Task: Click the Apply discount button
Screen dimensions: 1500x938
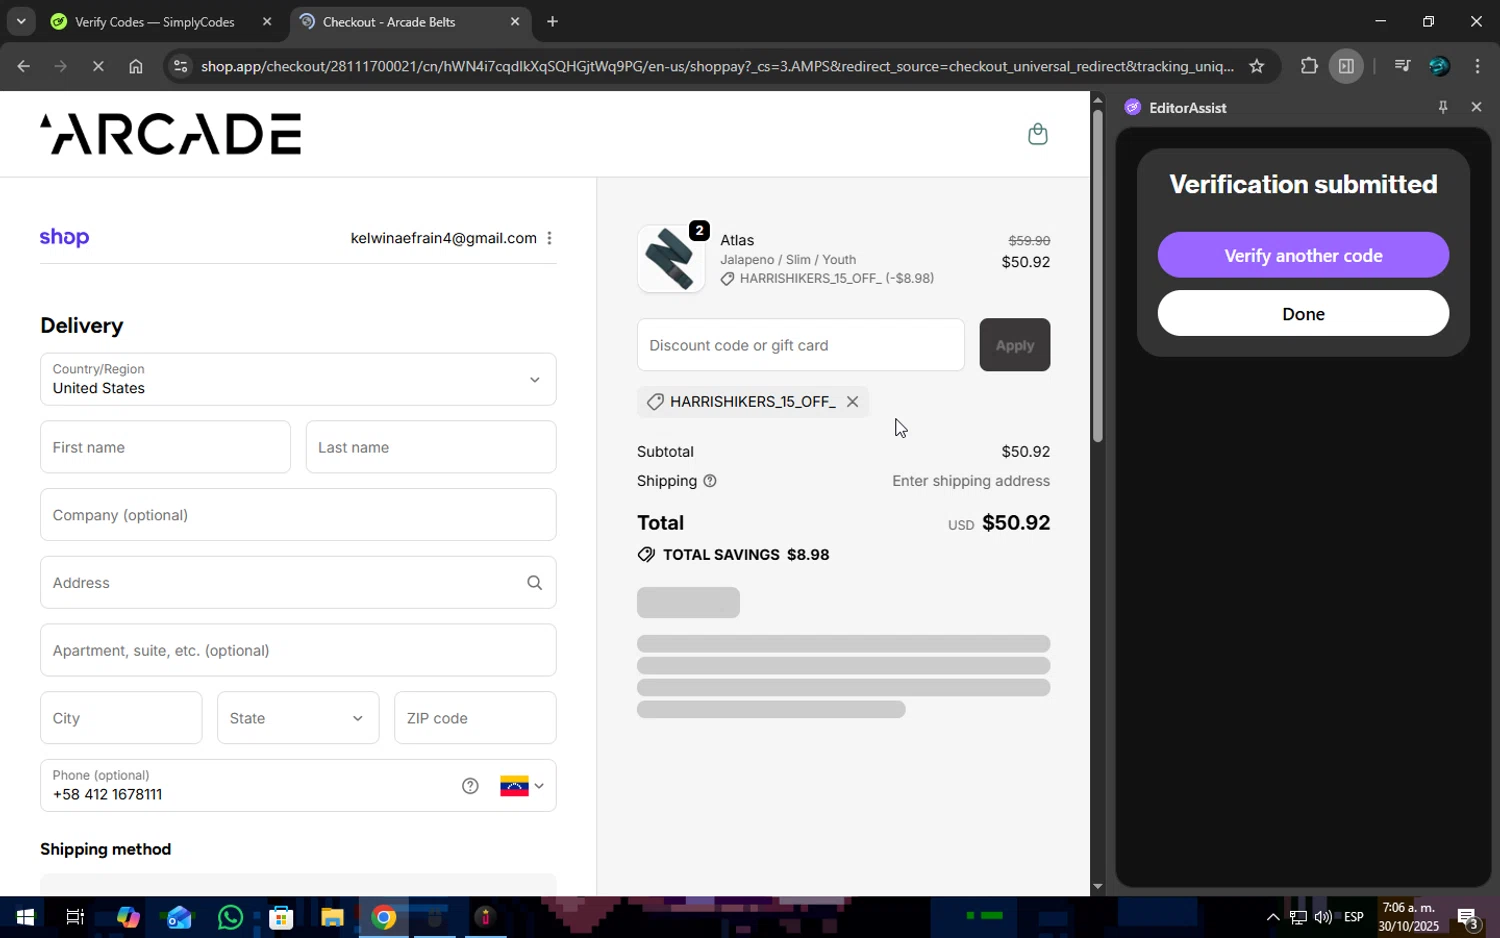Action: [1014, 345]
